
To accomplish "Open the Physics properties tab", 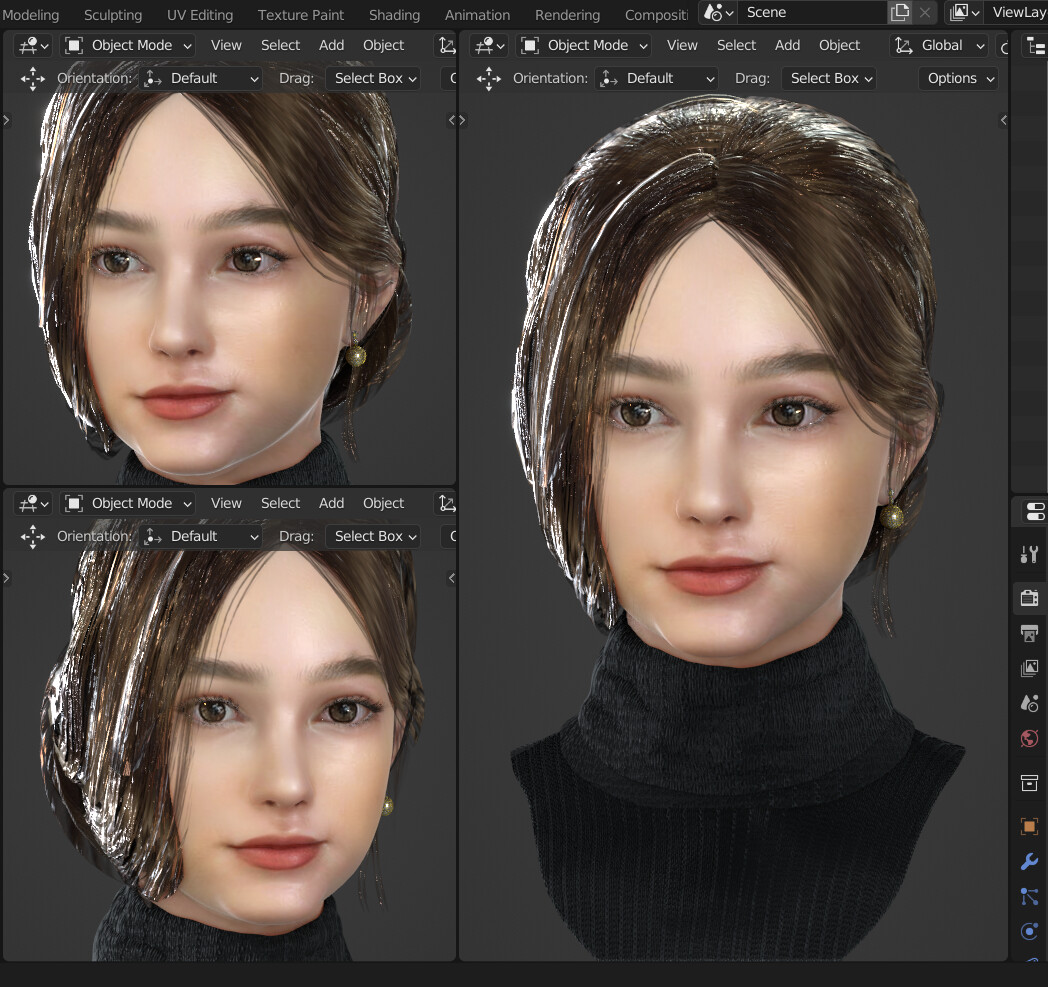I will [x=1030, y=931].
